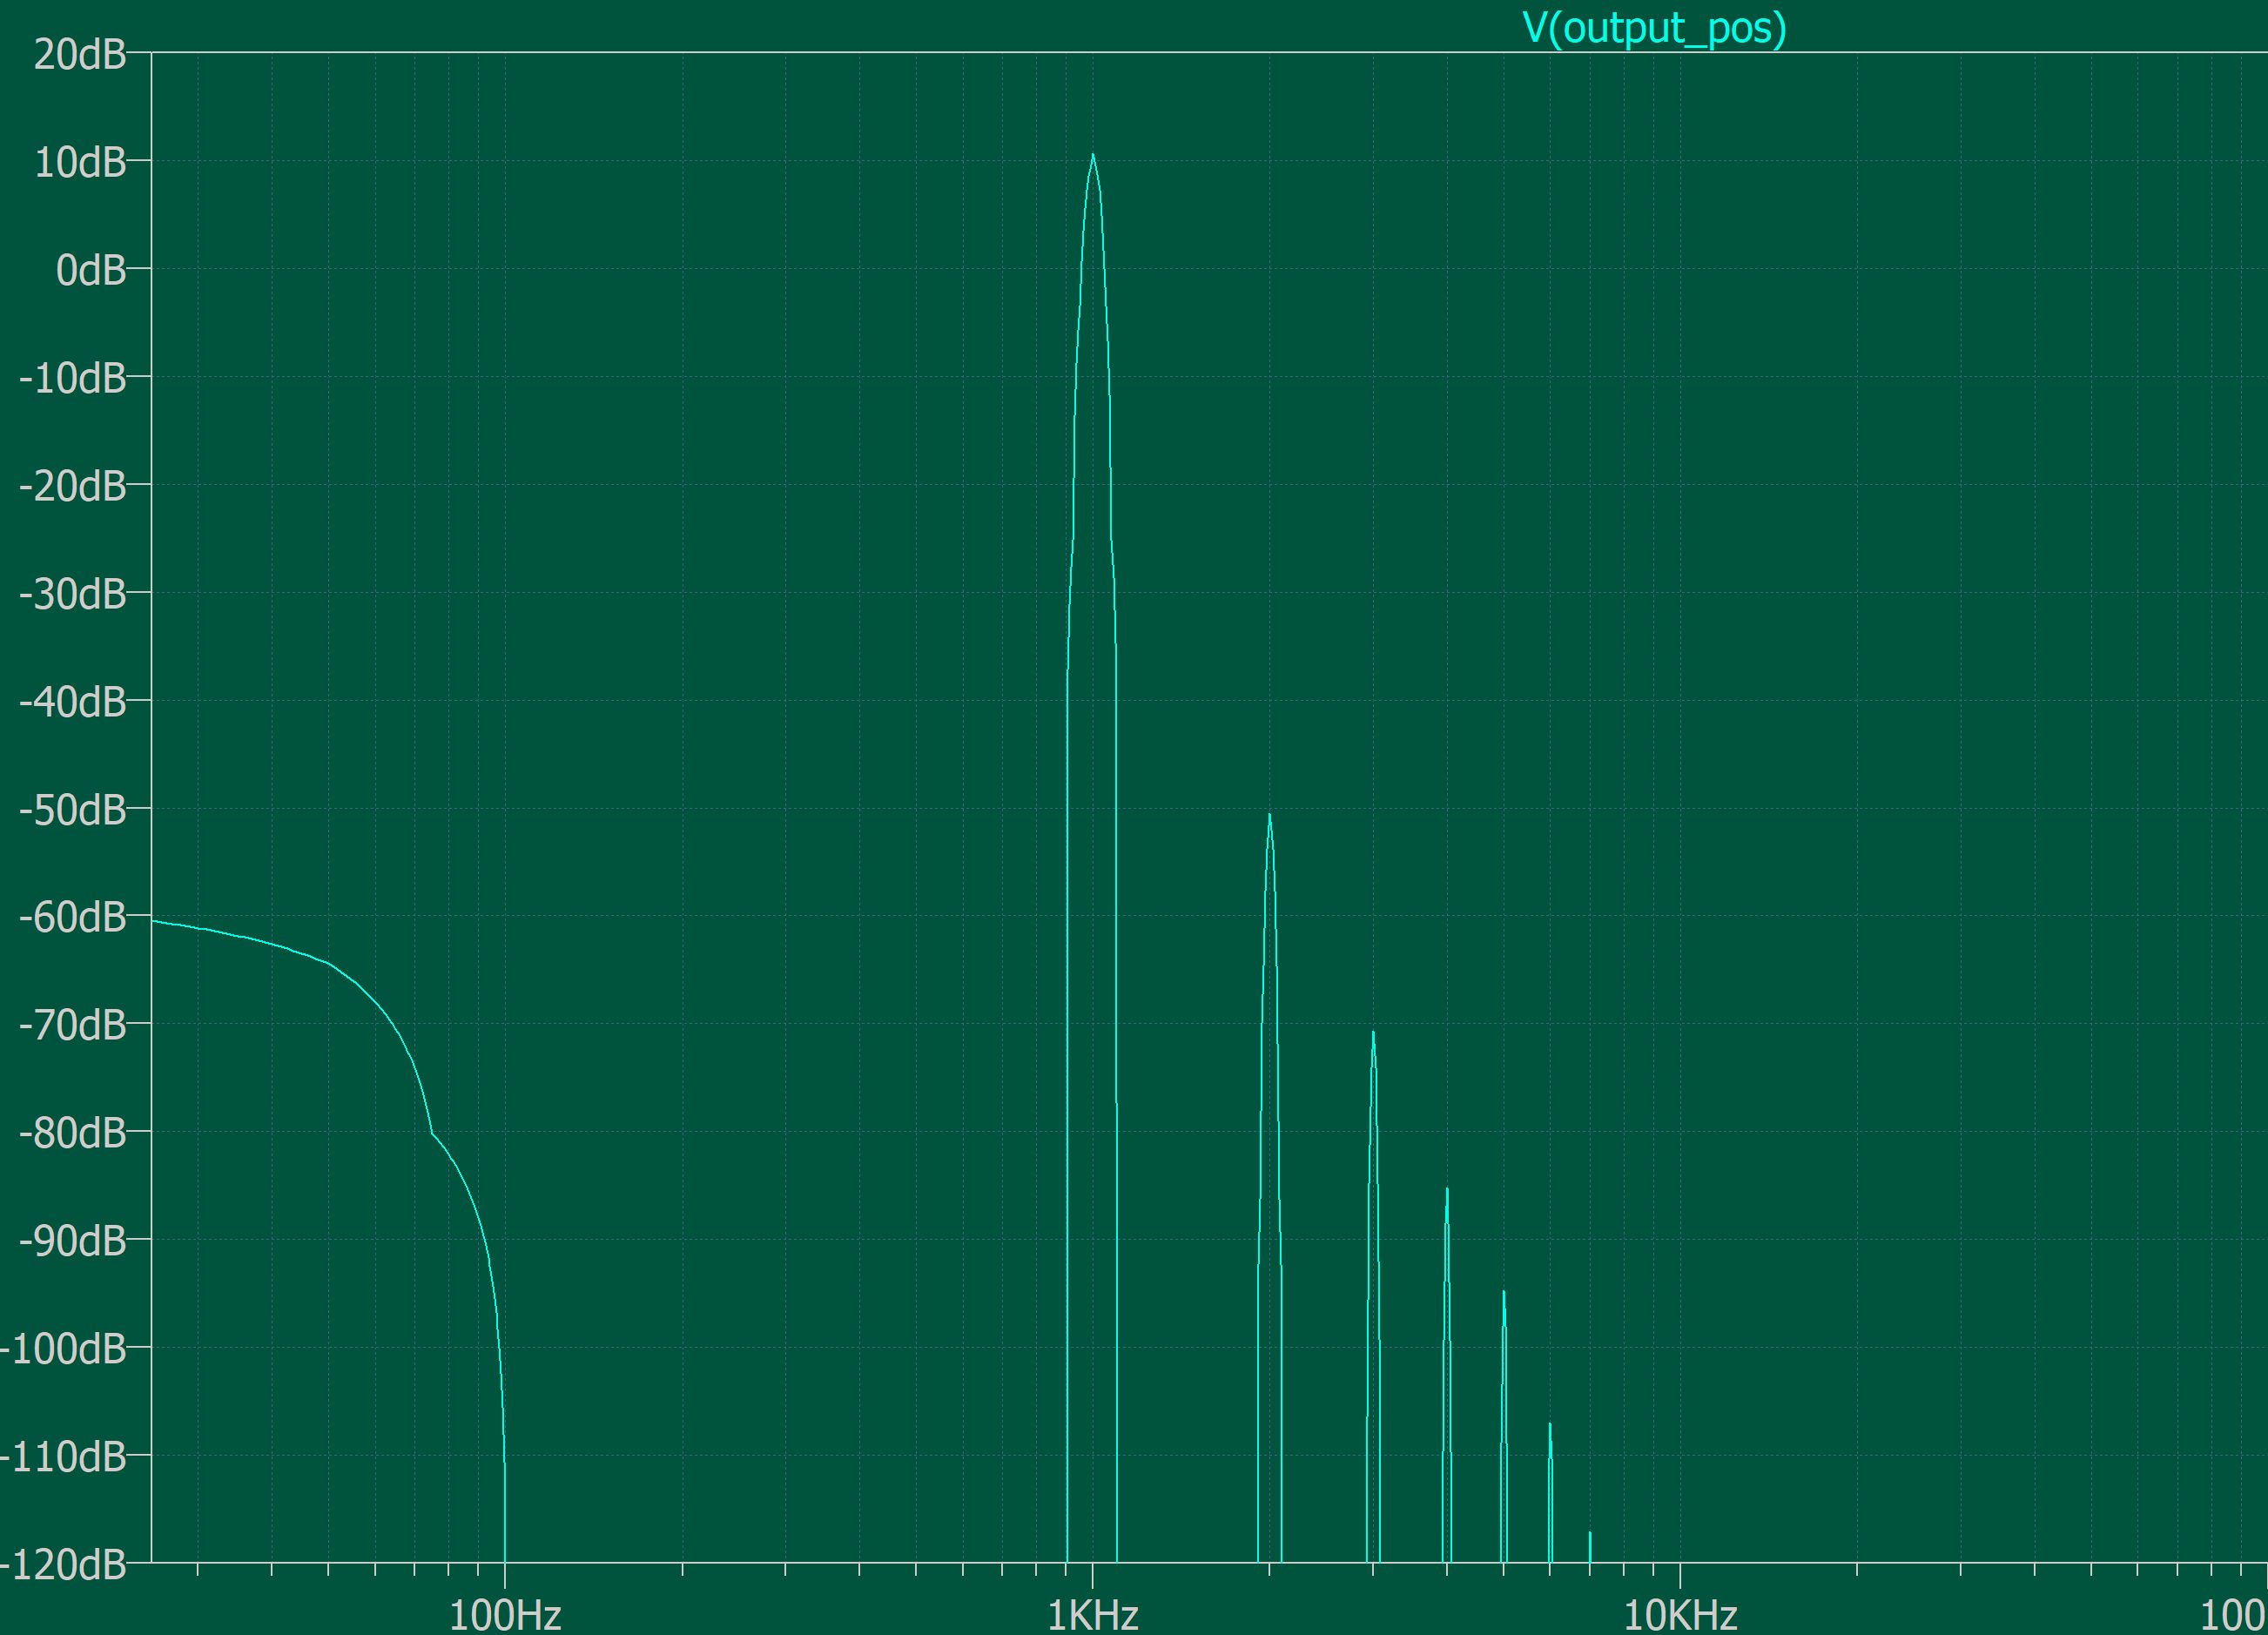
Task: Click the 1KHz fundamental peak tip
Action: tap(1092, 155)
